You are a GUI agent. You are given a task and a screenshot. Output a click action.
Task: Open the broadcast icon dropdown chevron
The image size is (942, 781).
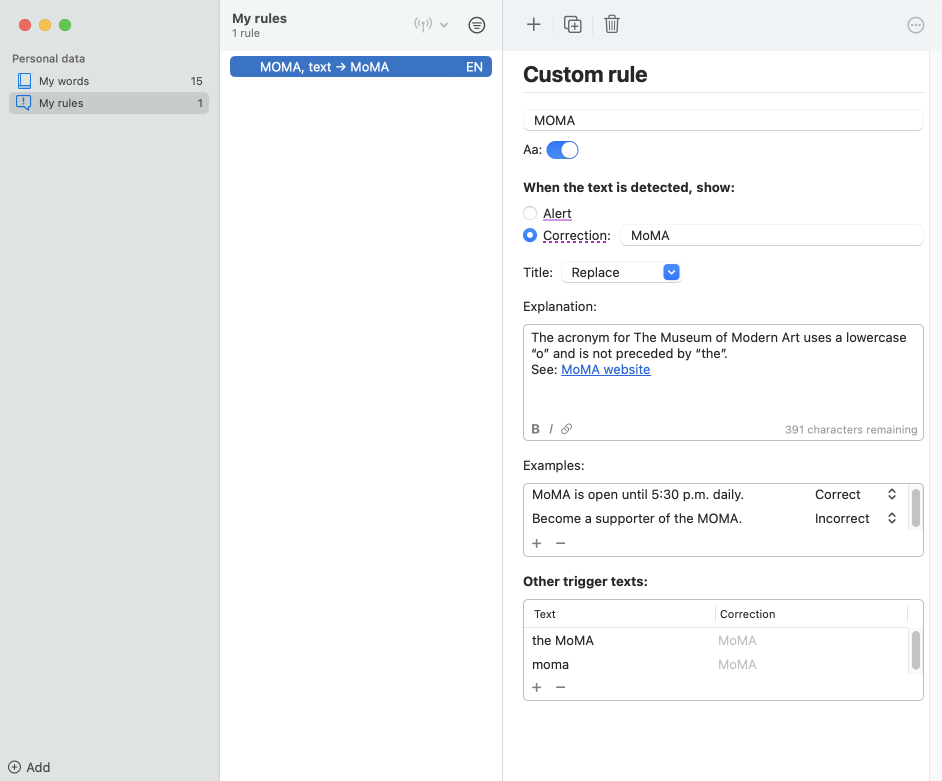pos(444,25)
